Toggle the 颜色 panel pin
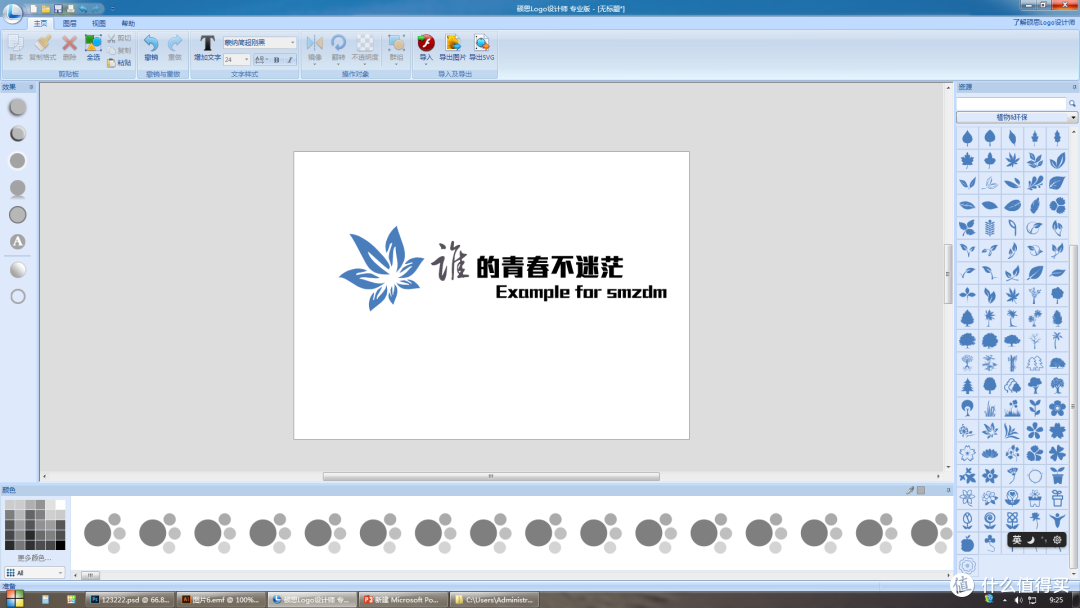This screenshot has height=608, width=1080. [948, 490]
